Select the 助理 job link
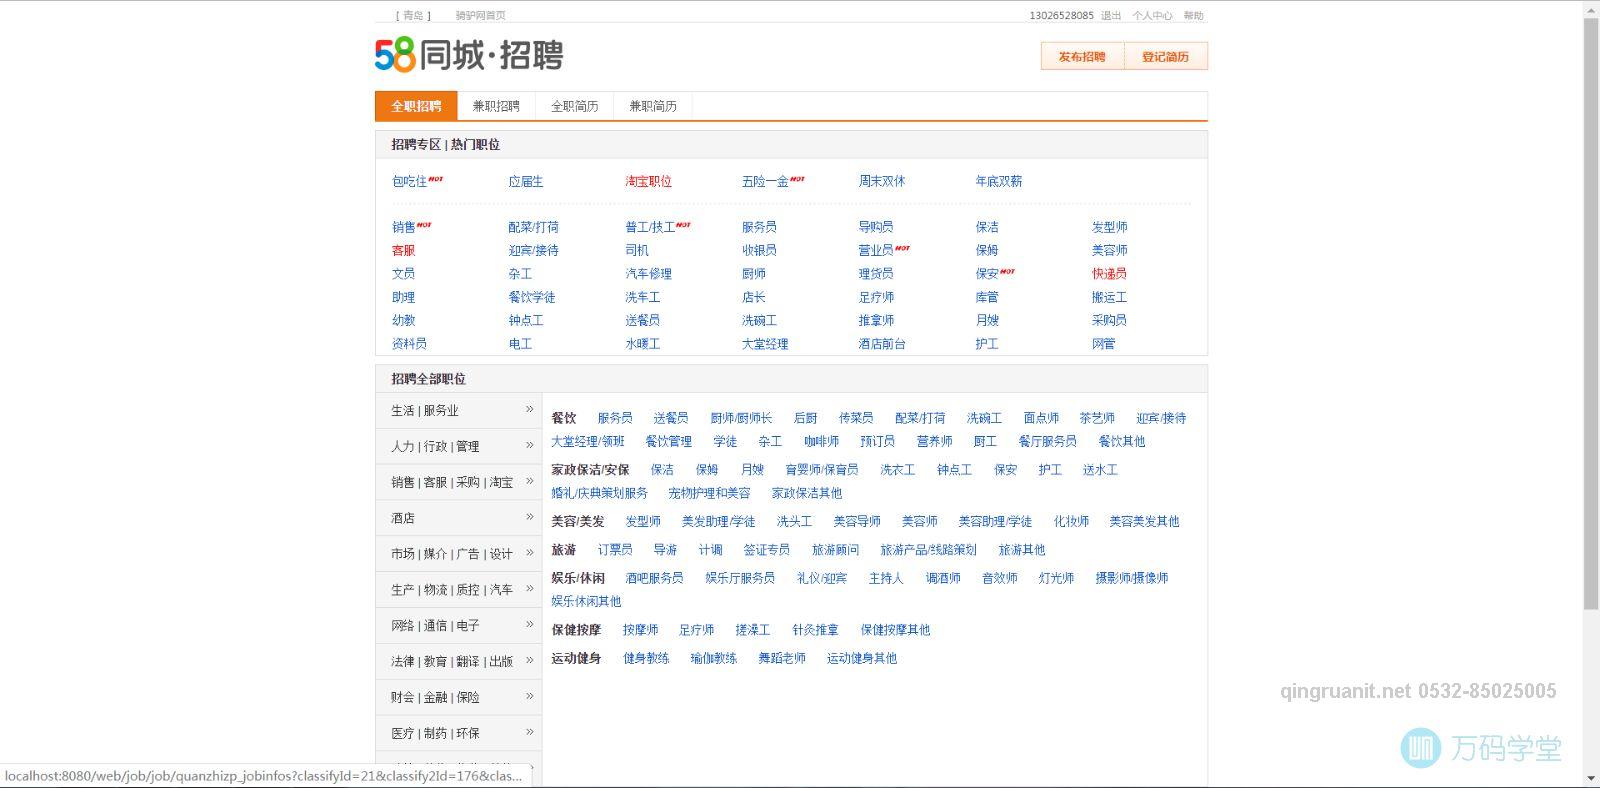The height and width of the screenshot is (788, 1600). pos(403,298)
